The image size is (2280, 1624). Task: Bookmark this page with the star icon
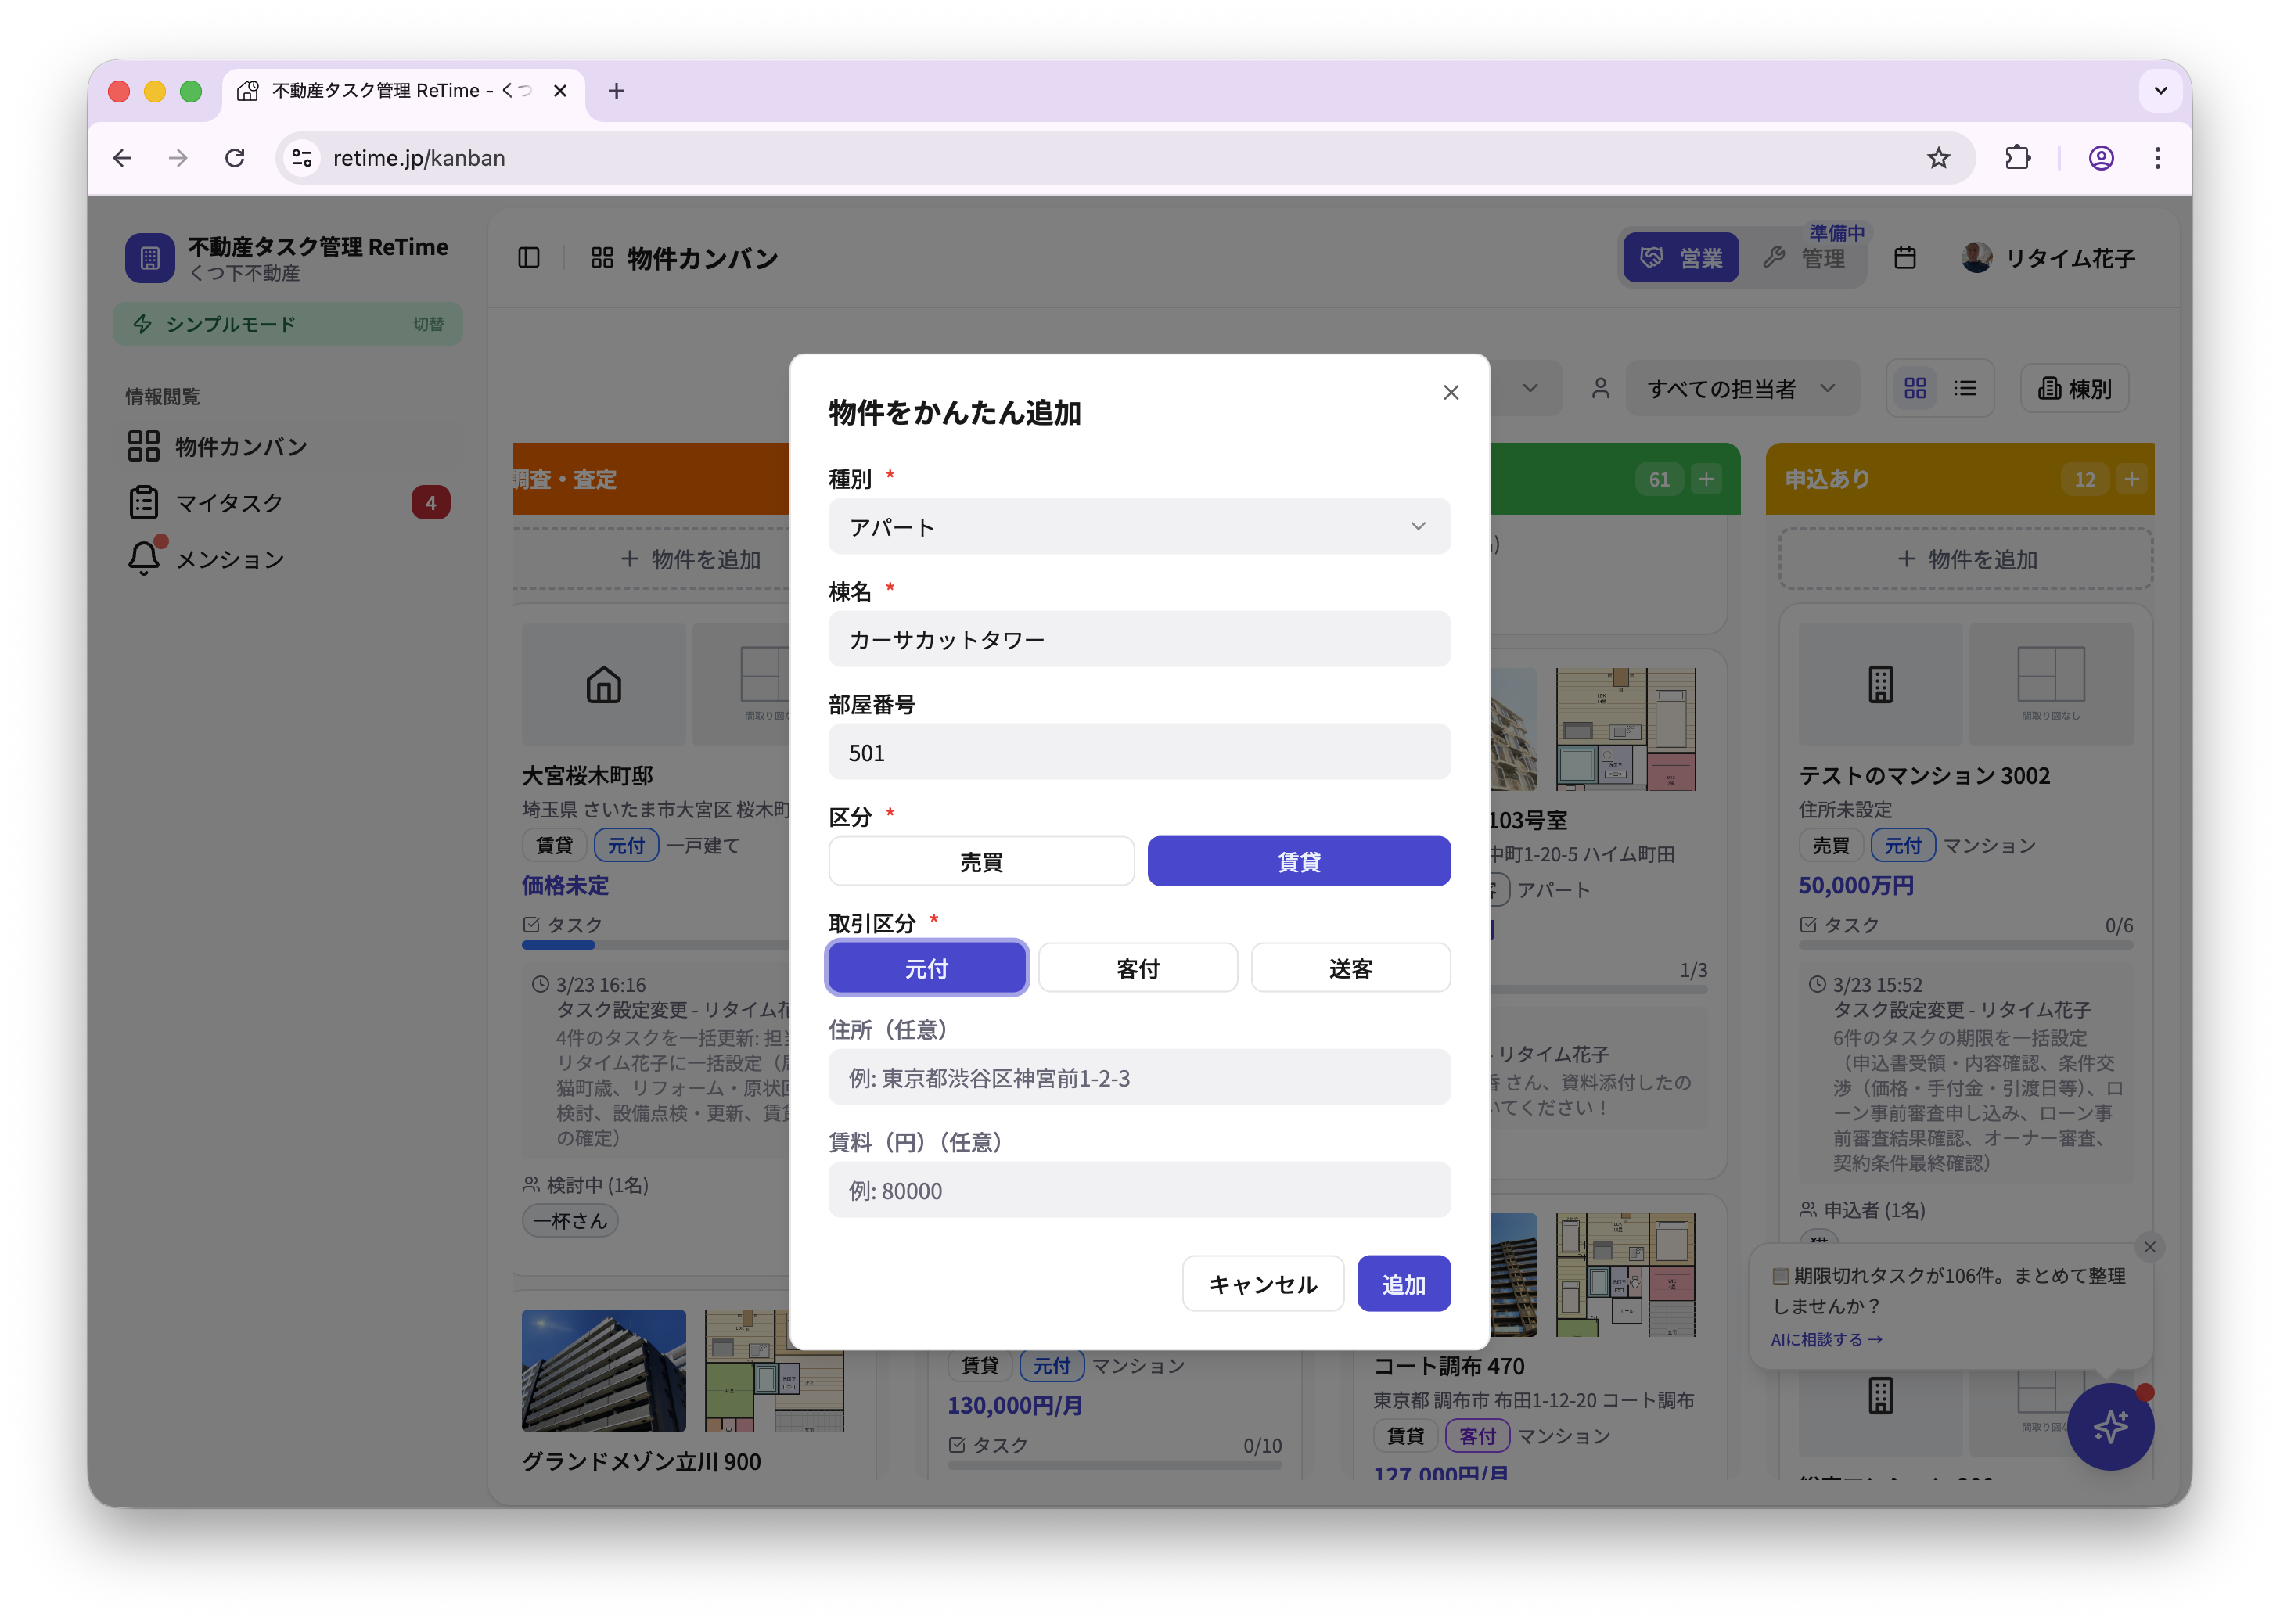(x=1938, y=158)
